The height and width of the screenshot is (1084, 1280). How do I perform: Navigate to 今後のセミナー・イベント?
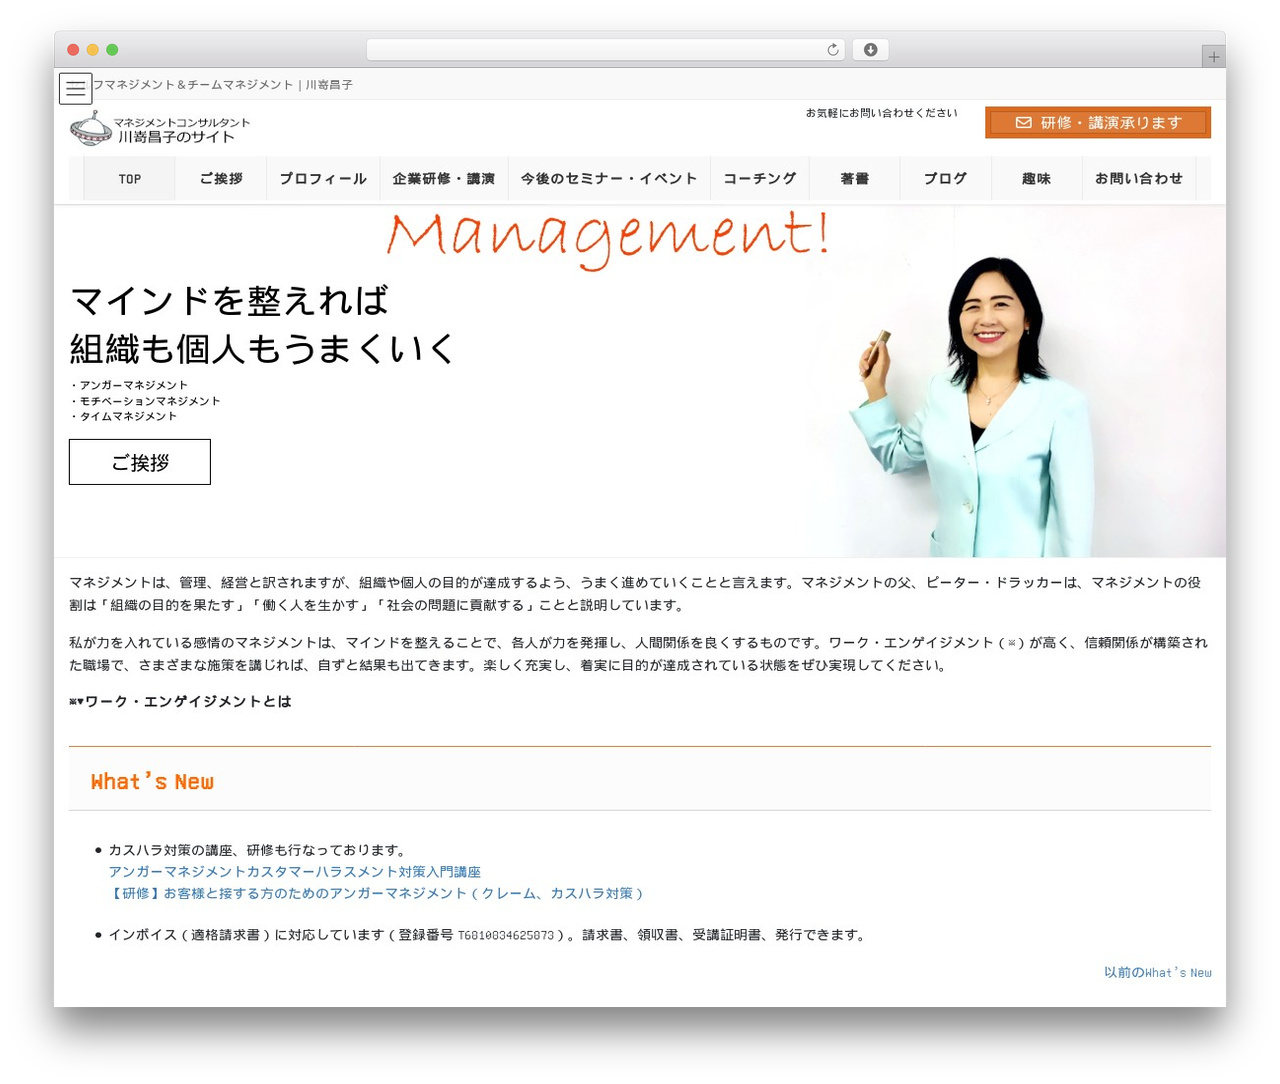point(609,179)
